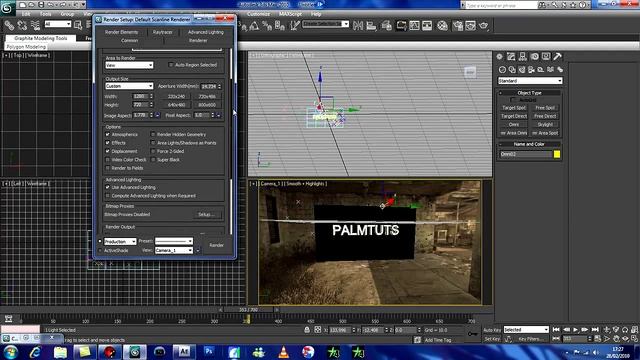Open the Render Elements tab

[121, 32]
